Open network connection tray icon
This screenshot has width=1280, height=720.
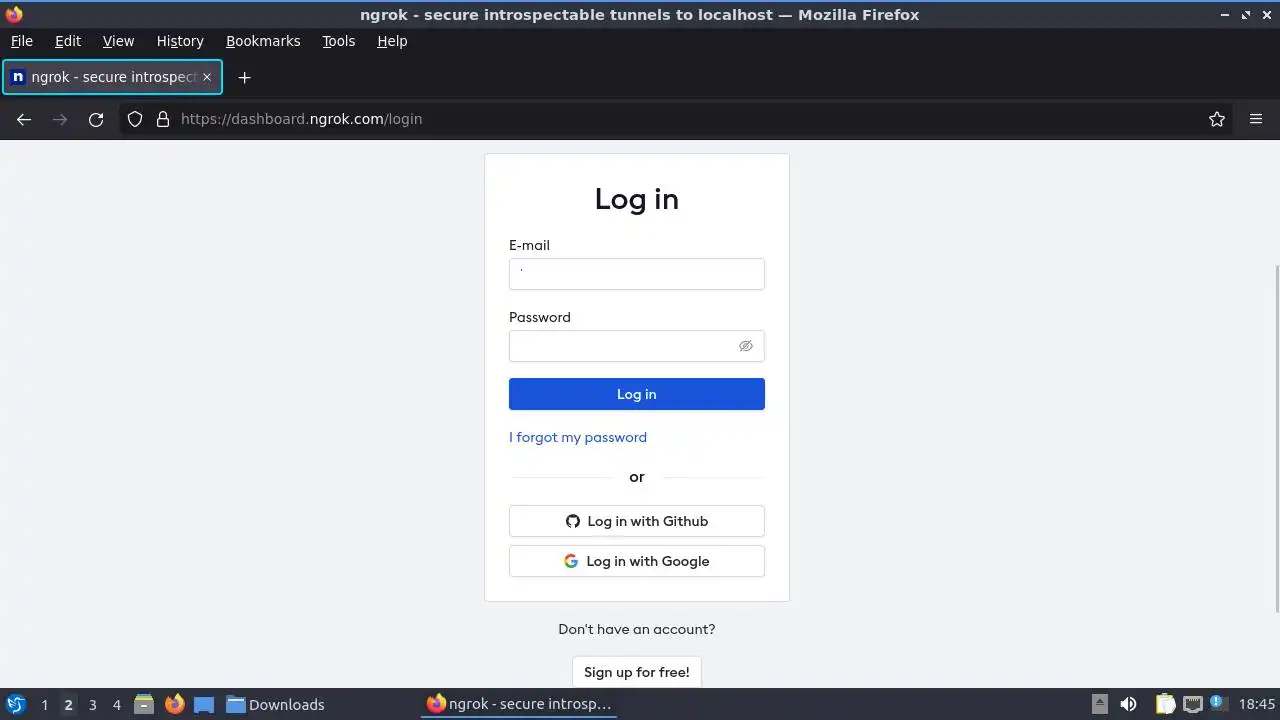[x=1192, y=704]
